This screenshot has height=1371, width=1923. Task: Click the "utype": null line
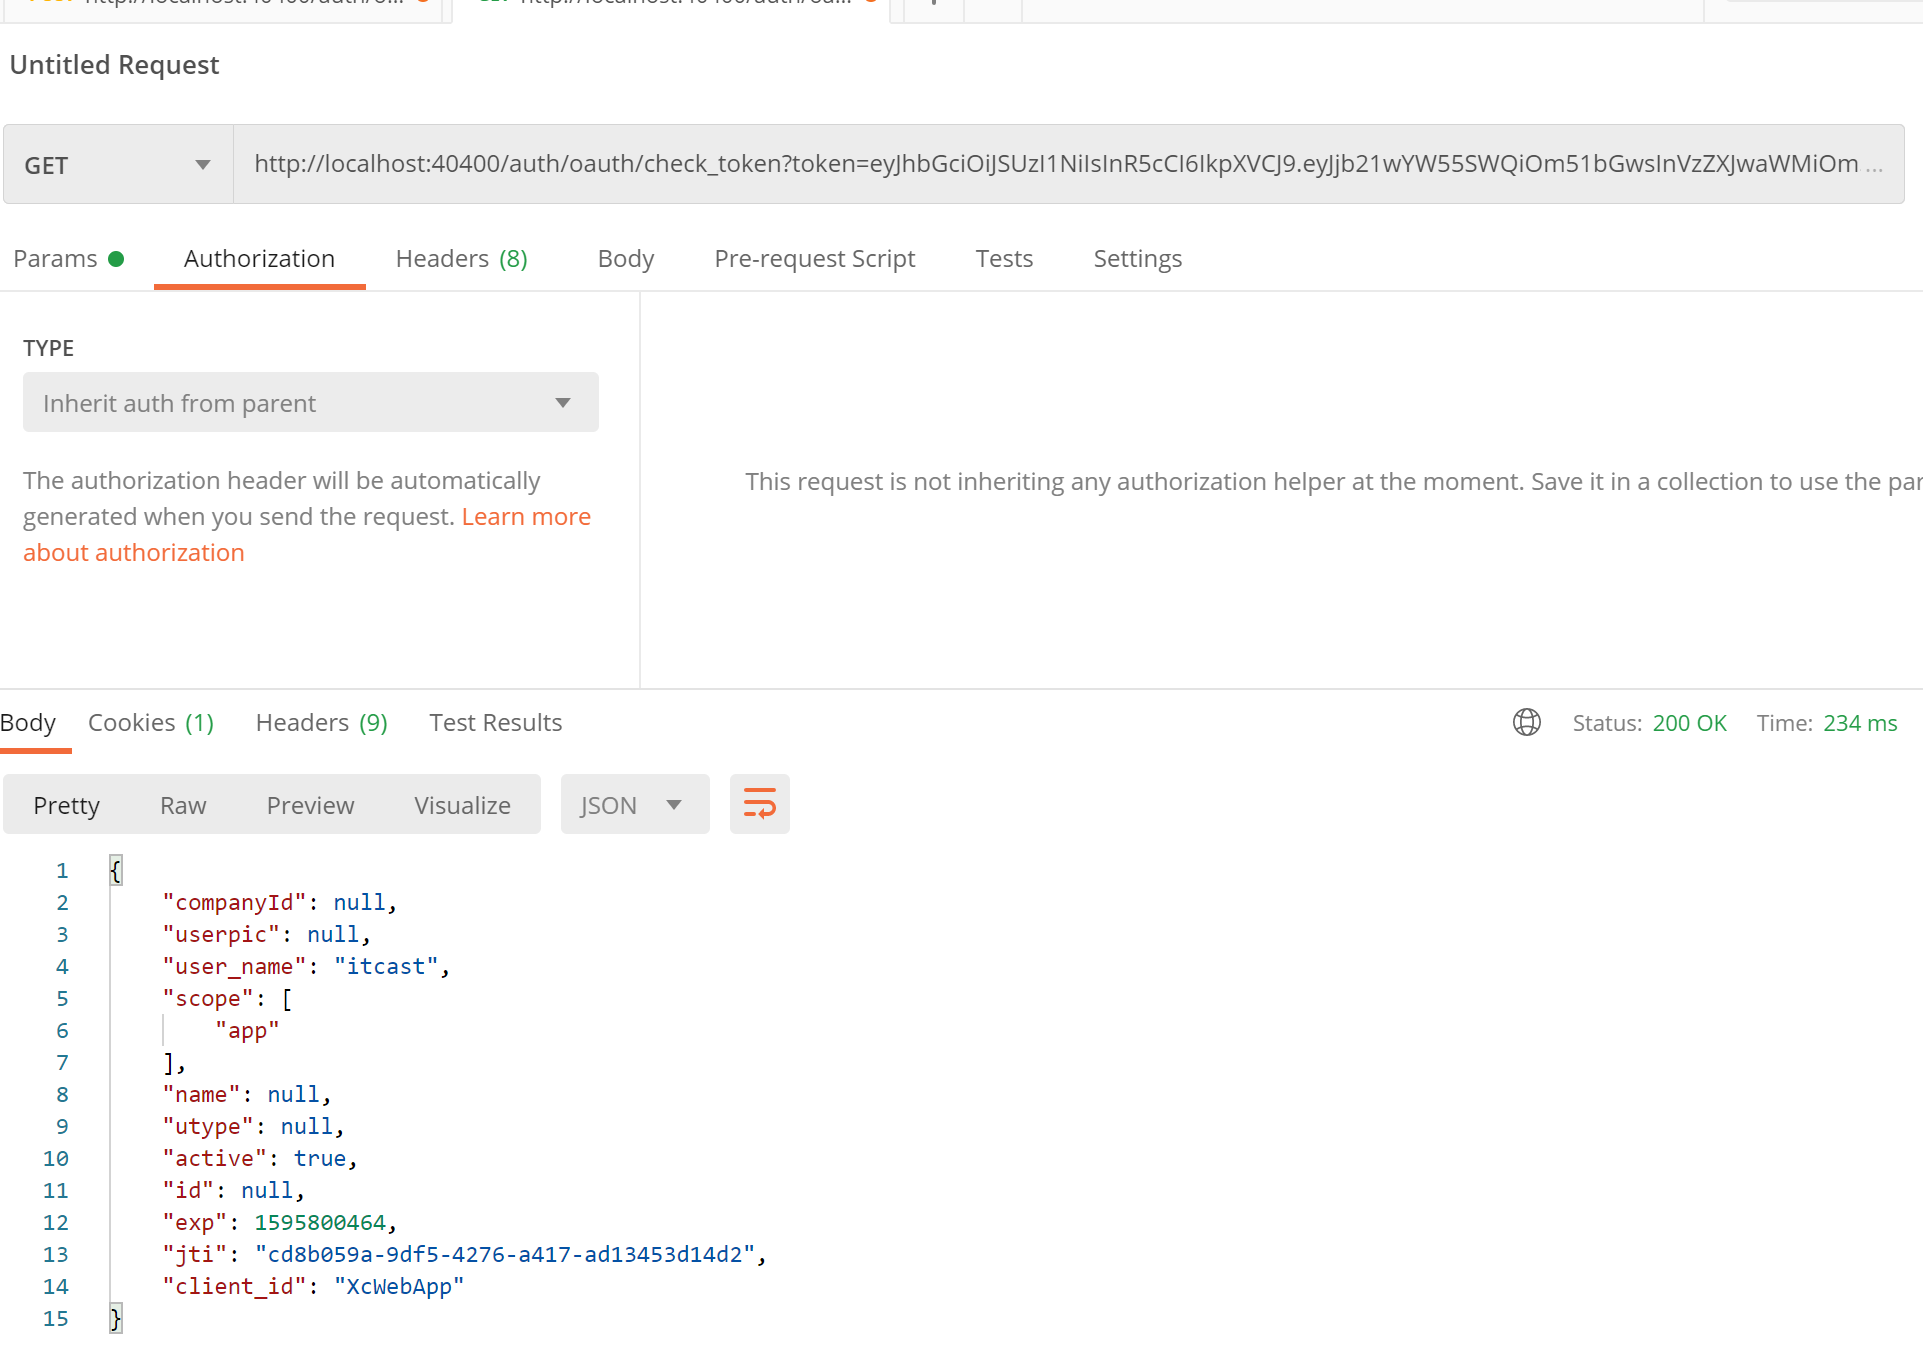click(x=253, y=1127)
